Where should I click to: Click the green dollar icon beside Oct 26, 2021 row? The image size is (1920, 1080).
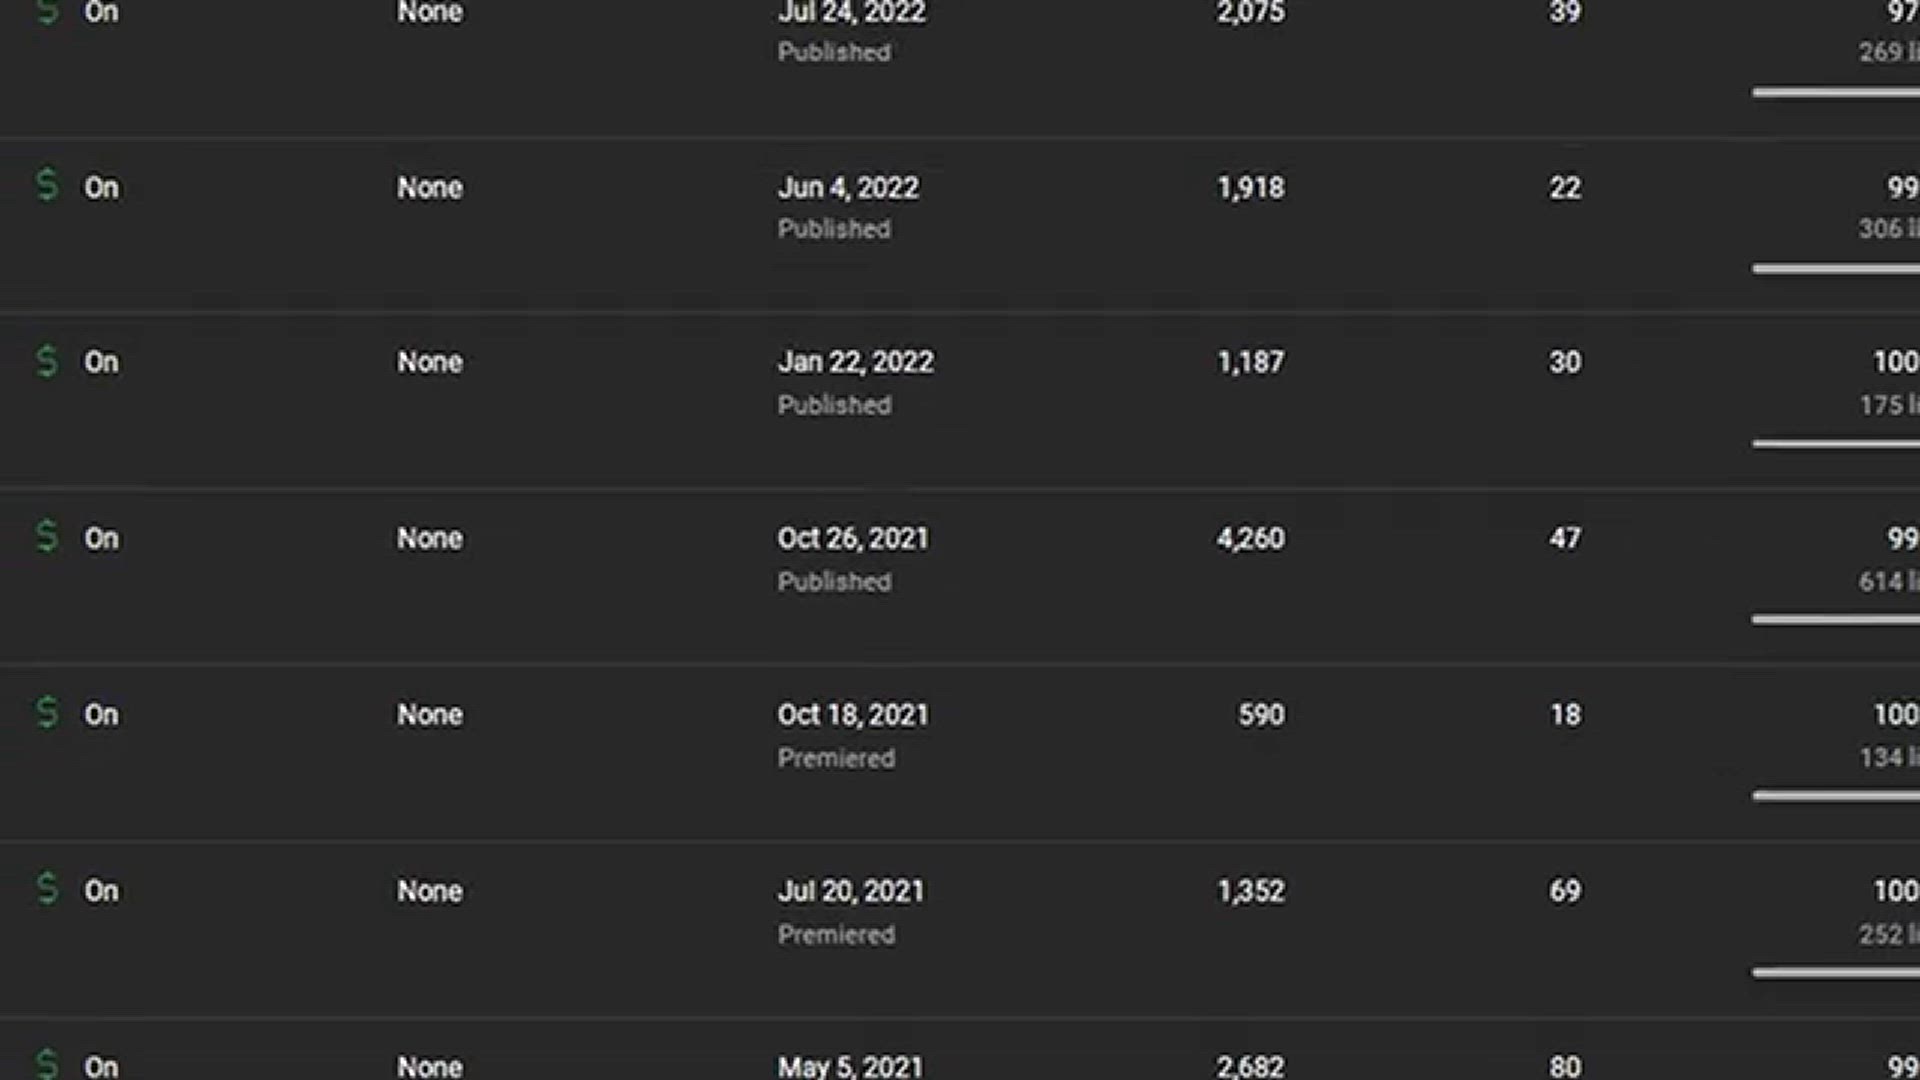click(x=47, y=537)
